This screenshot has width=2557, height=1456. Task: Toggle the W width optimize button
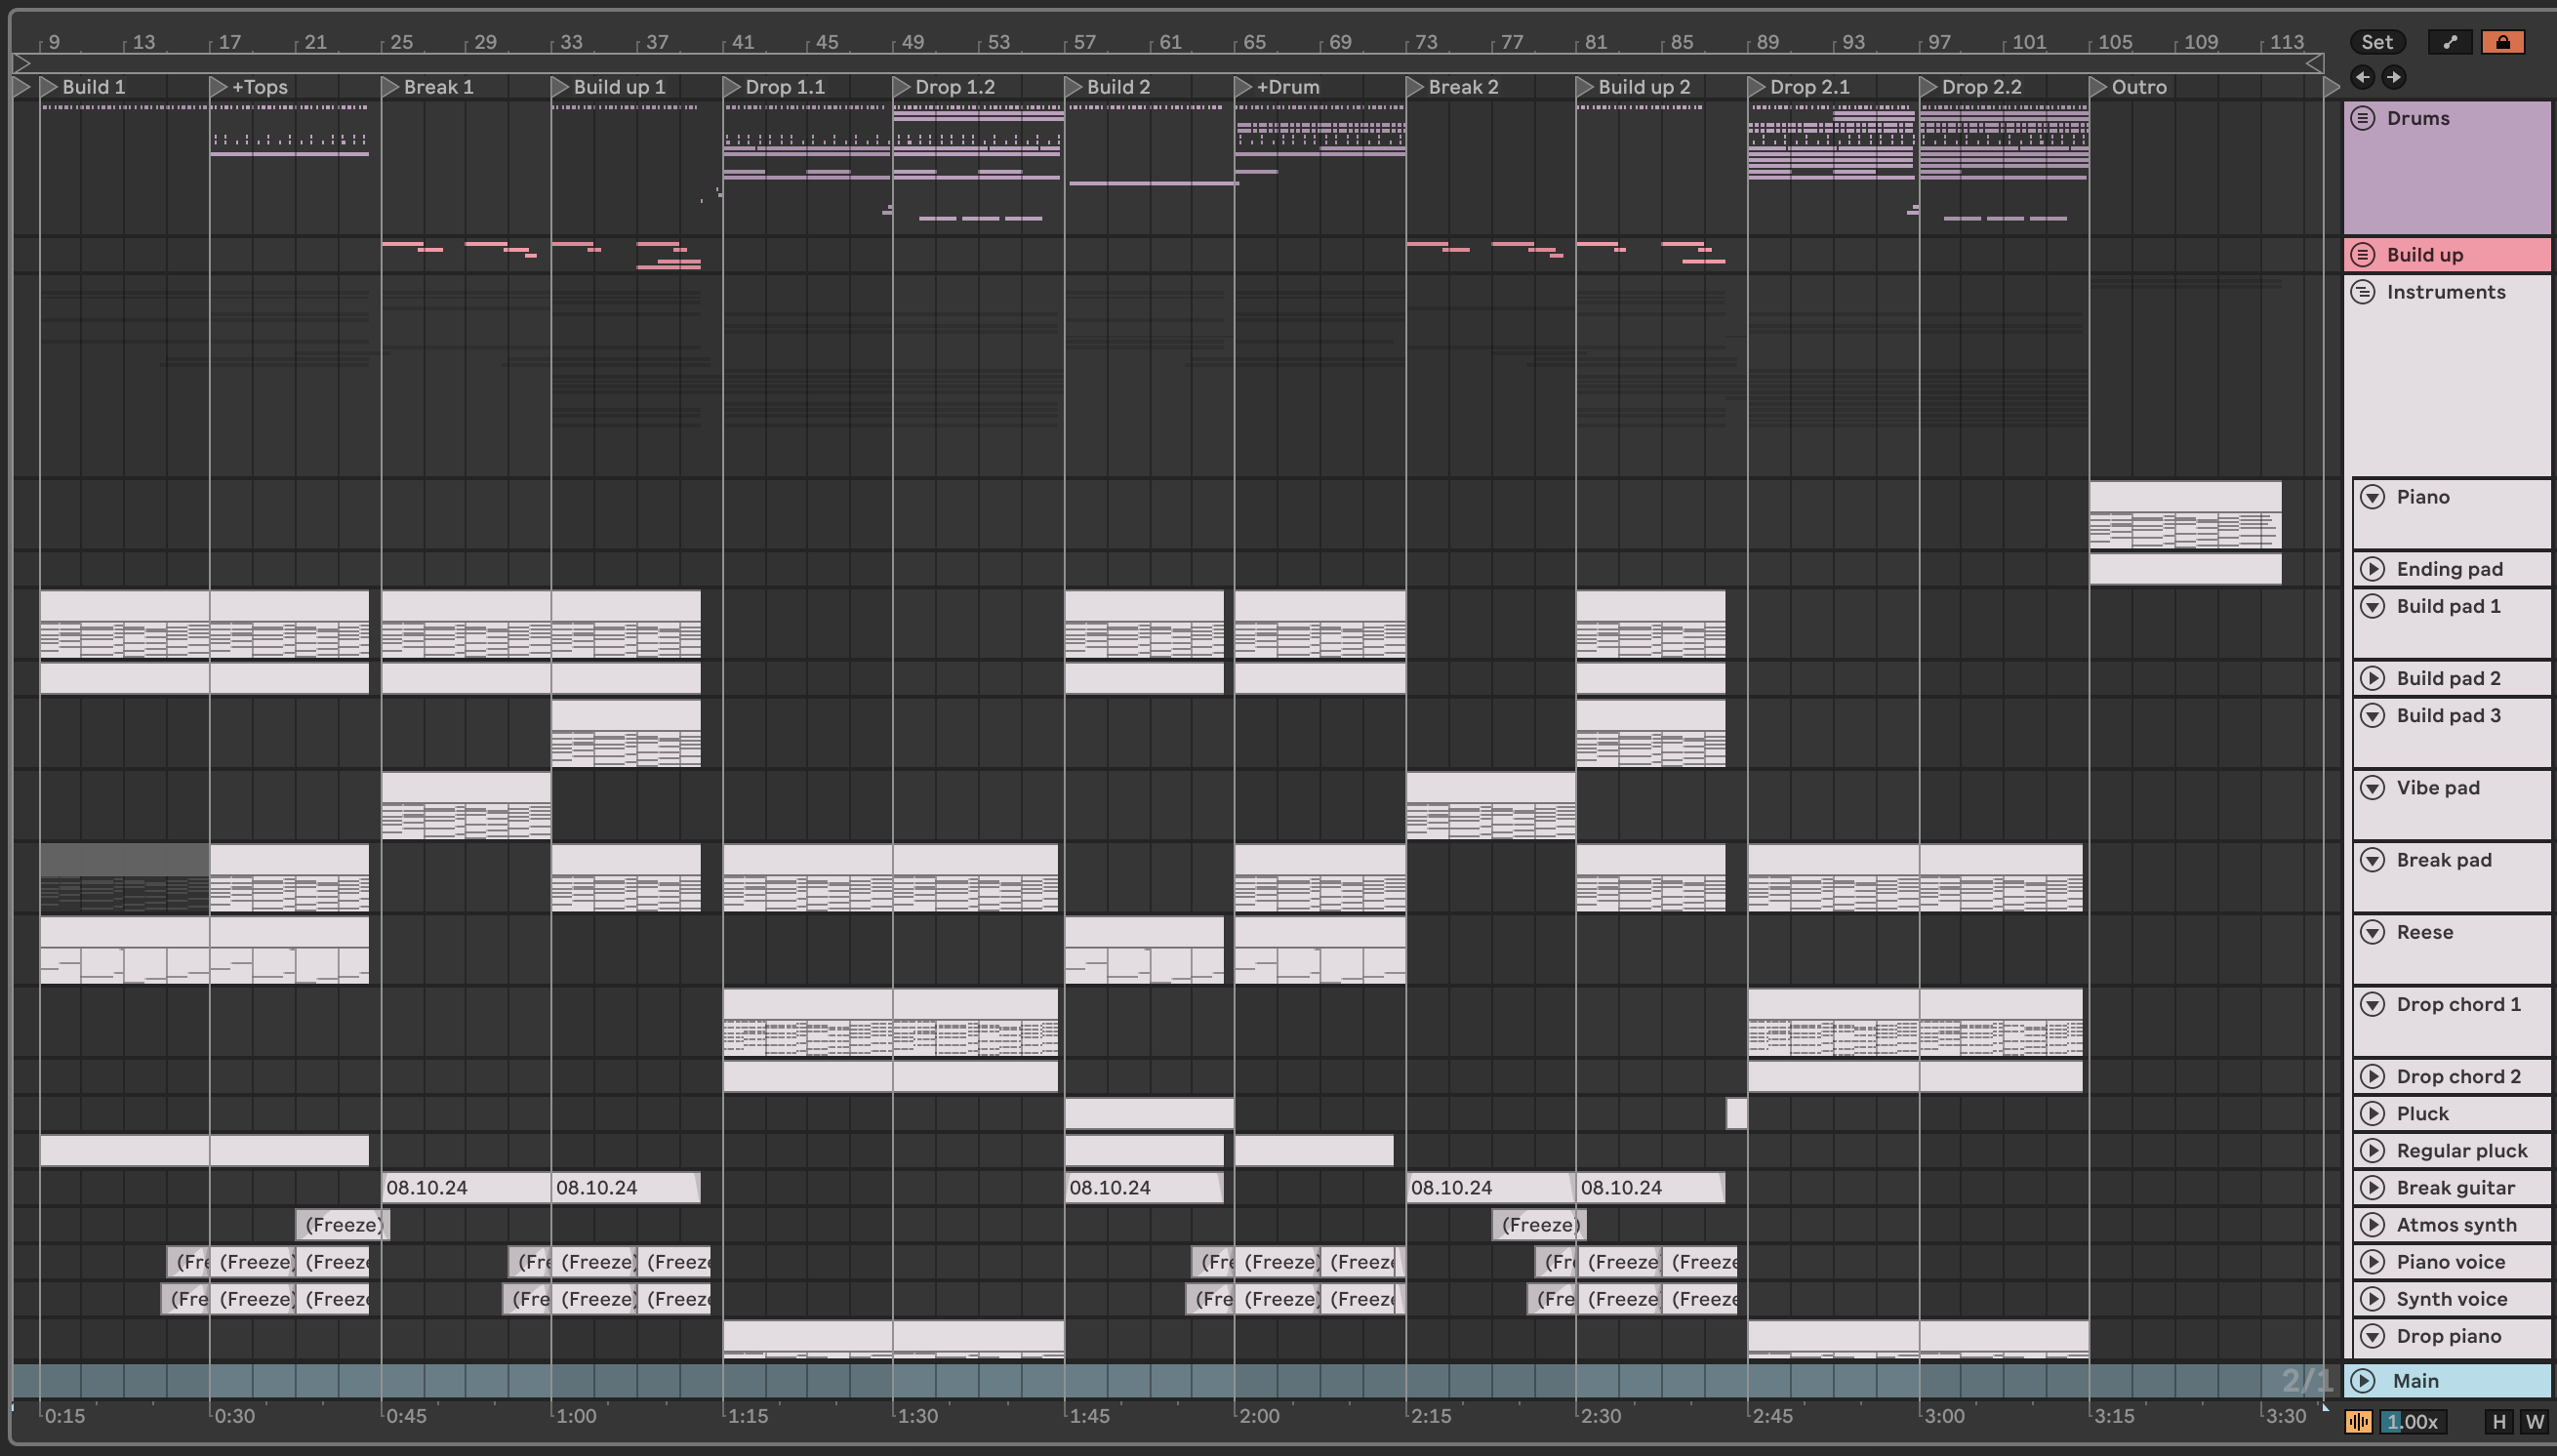click(2534, 1422)
